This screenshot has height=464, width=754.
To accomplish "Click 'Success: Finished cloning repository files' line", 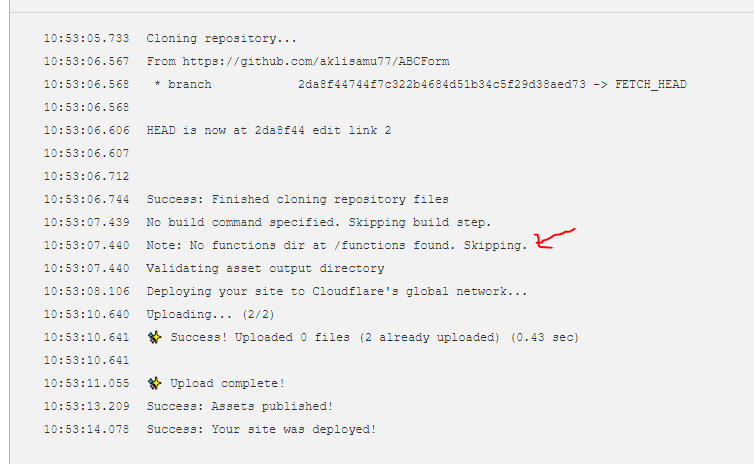I will [x=298, y=200].
